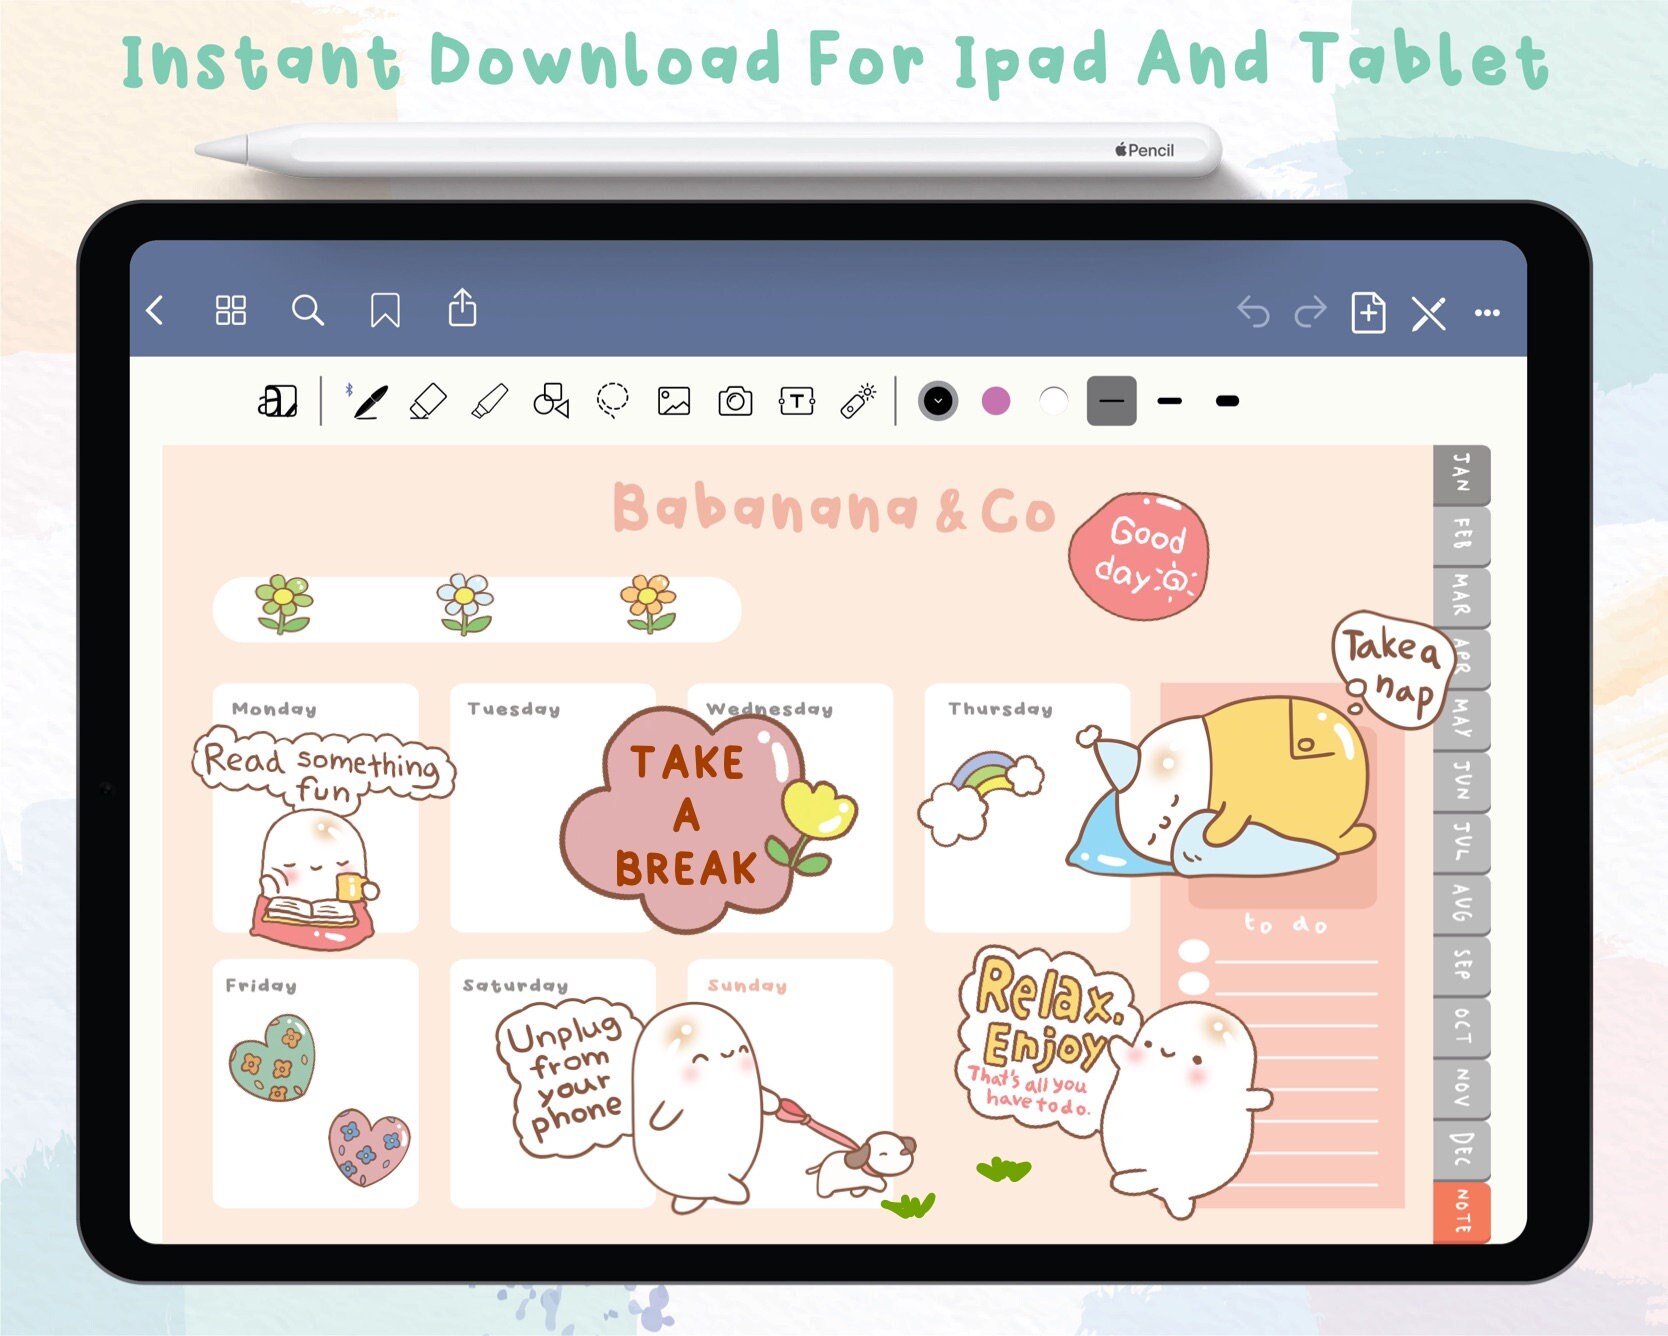Open the JUN month tab
Viewport: 1668px width, 1336px height.
click(x=1461, y=781)
